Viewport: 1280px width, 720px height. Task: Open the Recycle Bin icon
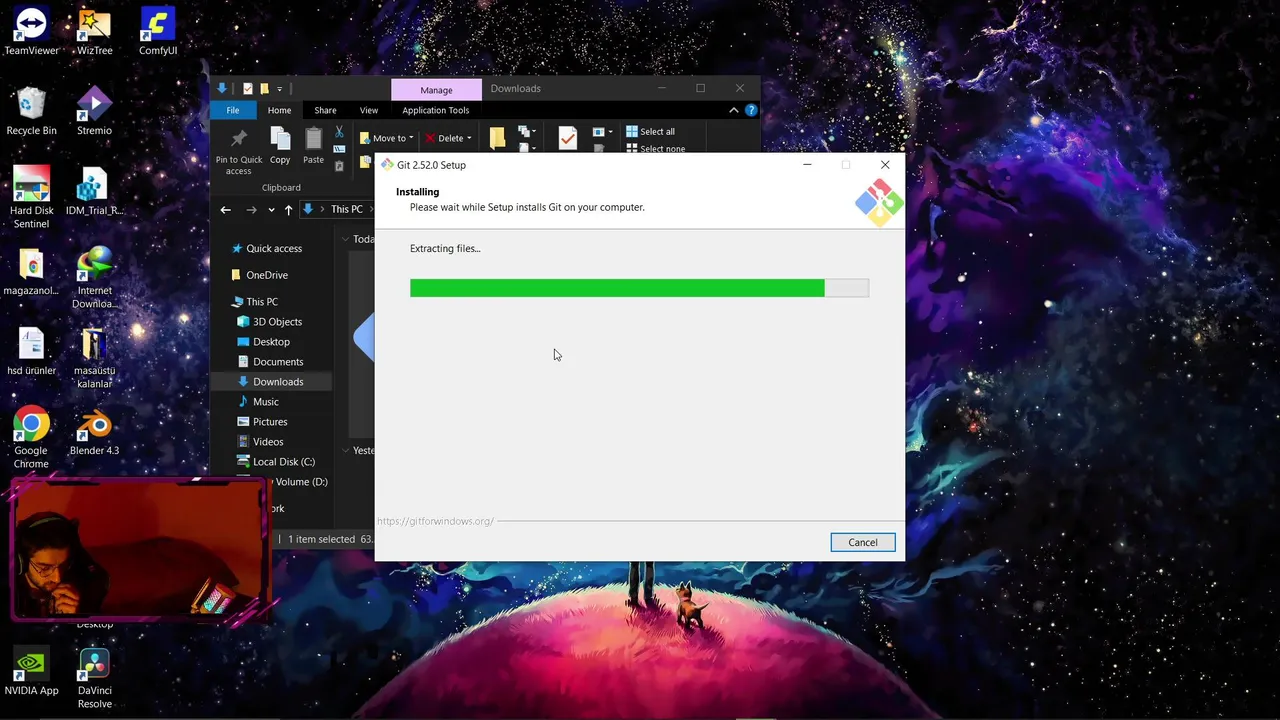click(x=31, y=111)
